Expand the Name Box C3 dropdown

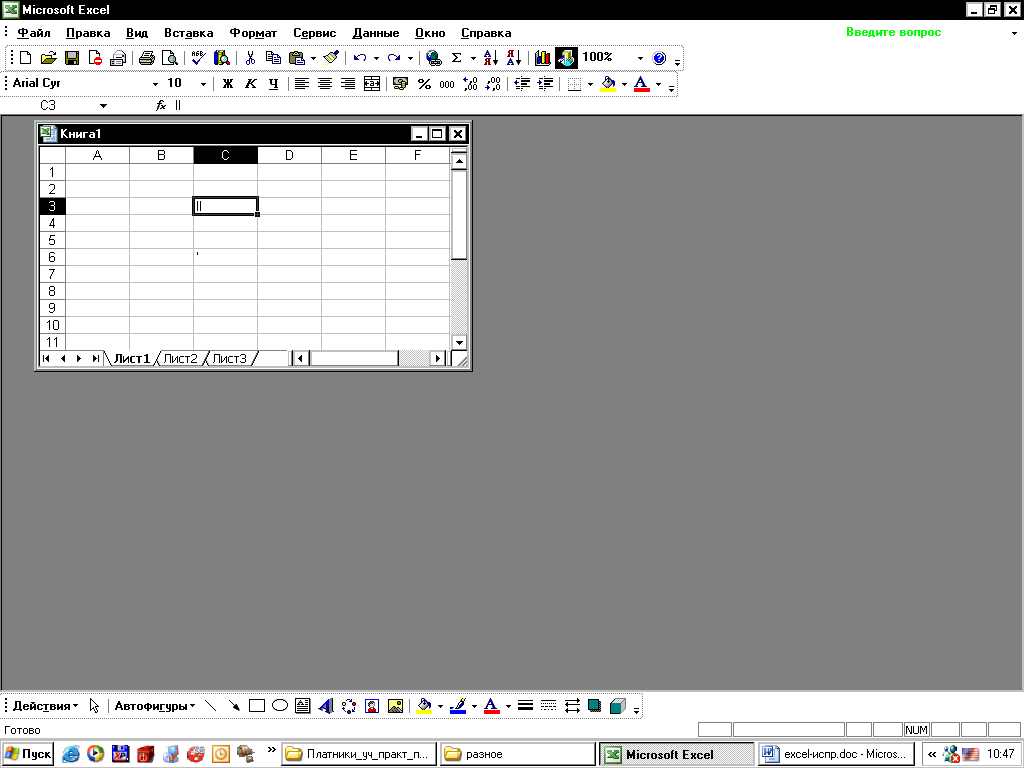103,105
